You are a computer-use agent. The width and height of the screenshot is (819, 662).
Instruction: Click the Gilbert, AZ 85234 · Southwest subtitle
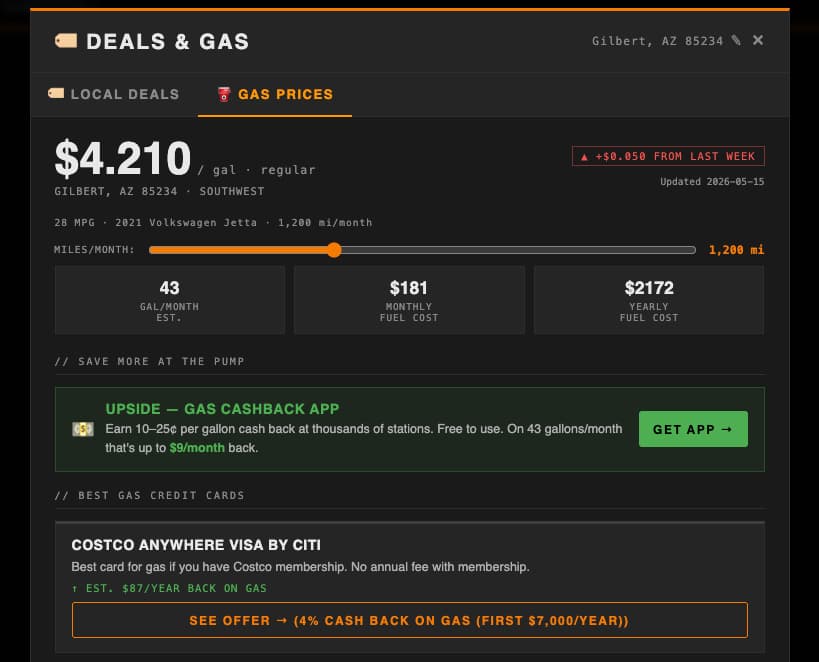(159, 191)
